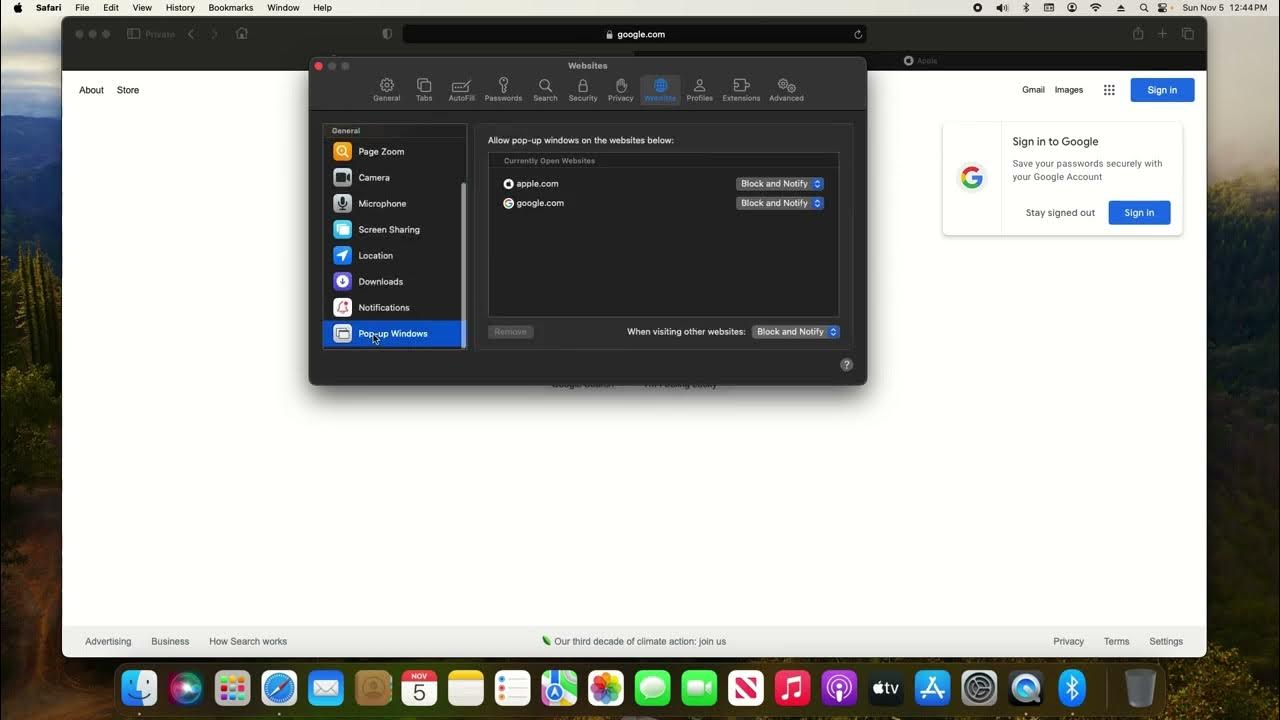This screenshot has height=720, width=1280.
Task: Open Music app from the Dock
Action: tap(792, 688)
